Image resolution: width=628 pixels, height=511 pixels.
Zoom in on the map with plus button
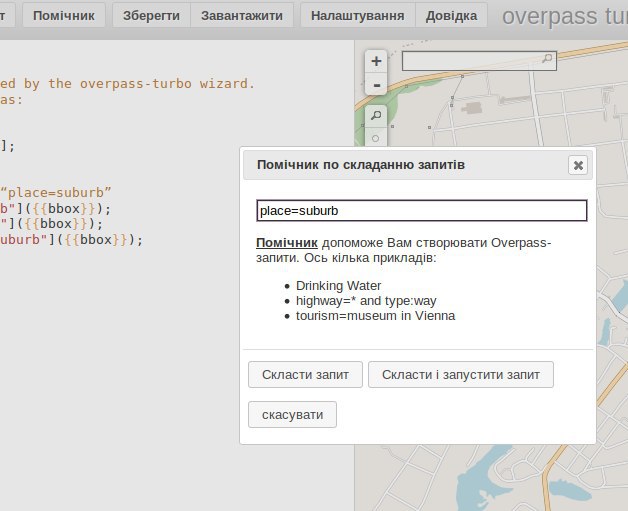[376, 61]
